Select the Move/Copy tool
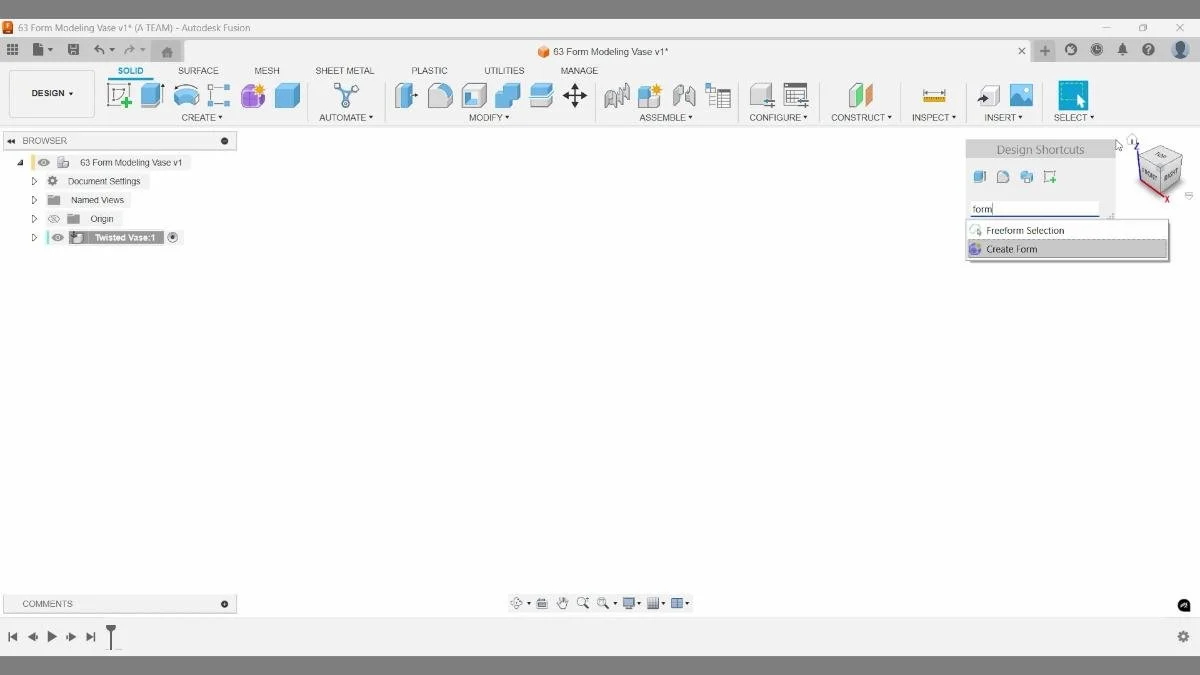This screenshot has height=675, width=1200. coord(575,95)
